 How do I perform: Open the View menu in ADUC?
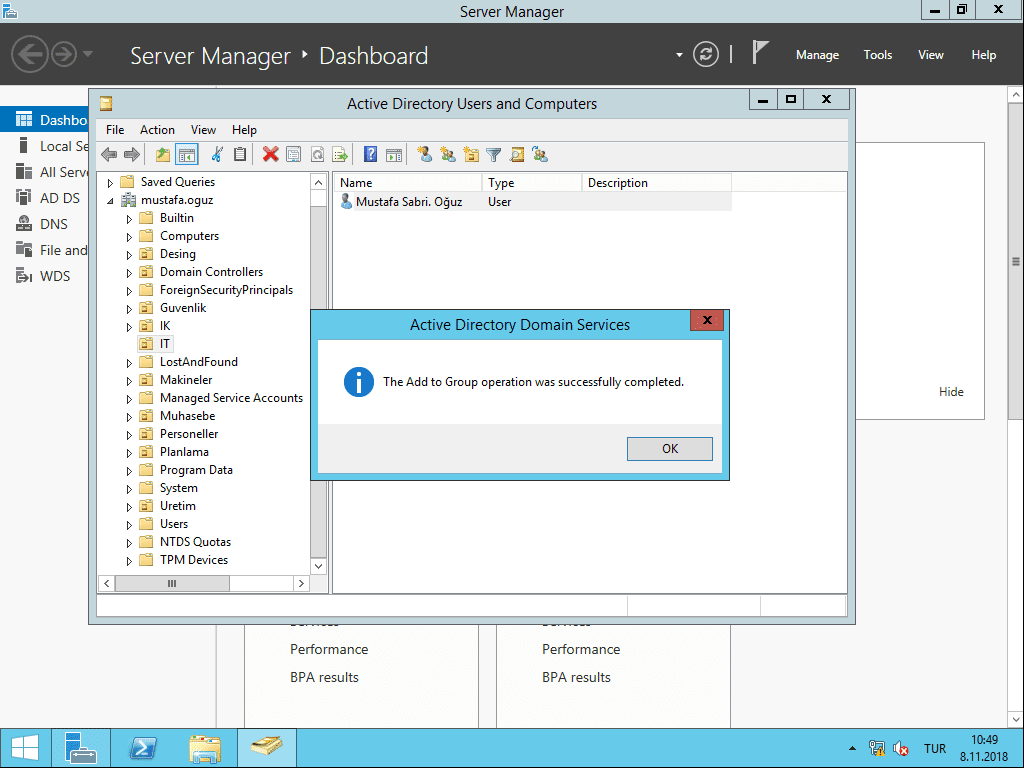pos(203,130)
